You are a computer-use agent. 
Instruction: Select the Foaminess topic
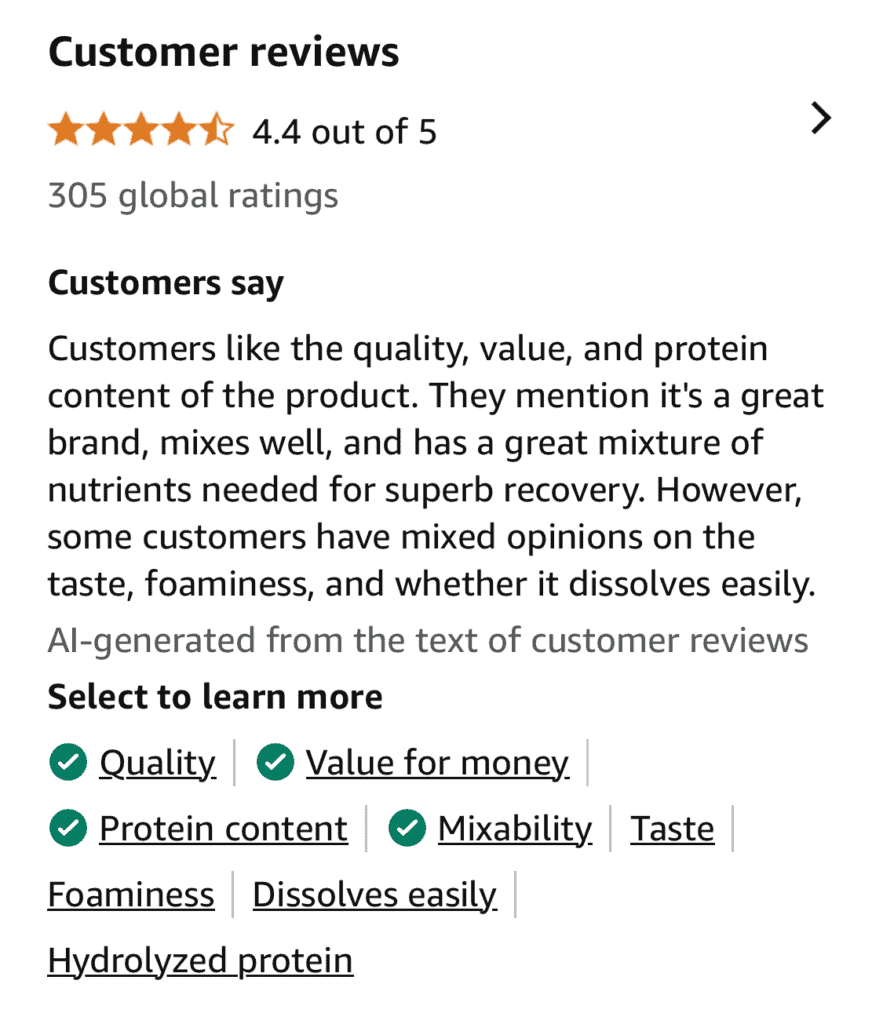130,894
